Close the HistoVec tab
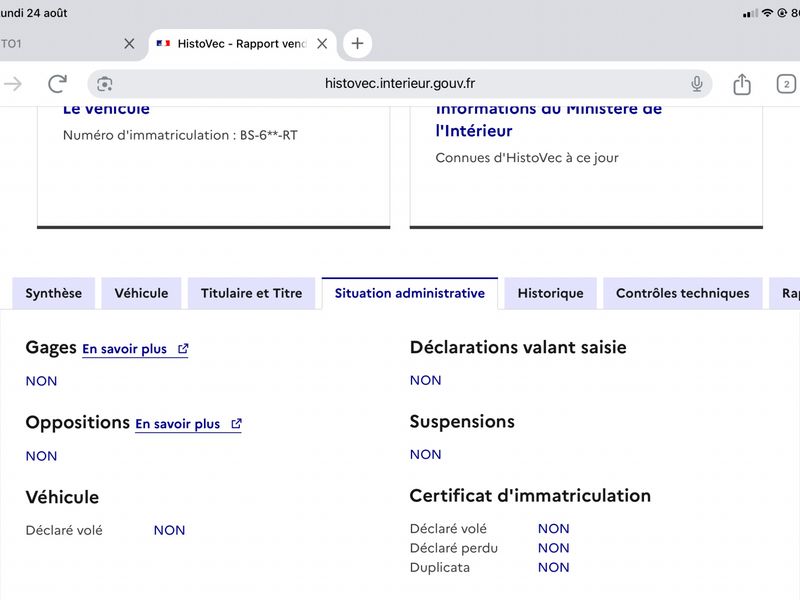Image resolution: width=800 pixels, height=600 pixels. [x=322, y=44]
